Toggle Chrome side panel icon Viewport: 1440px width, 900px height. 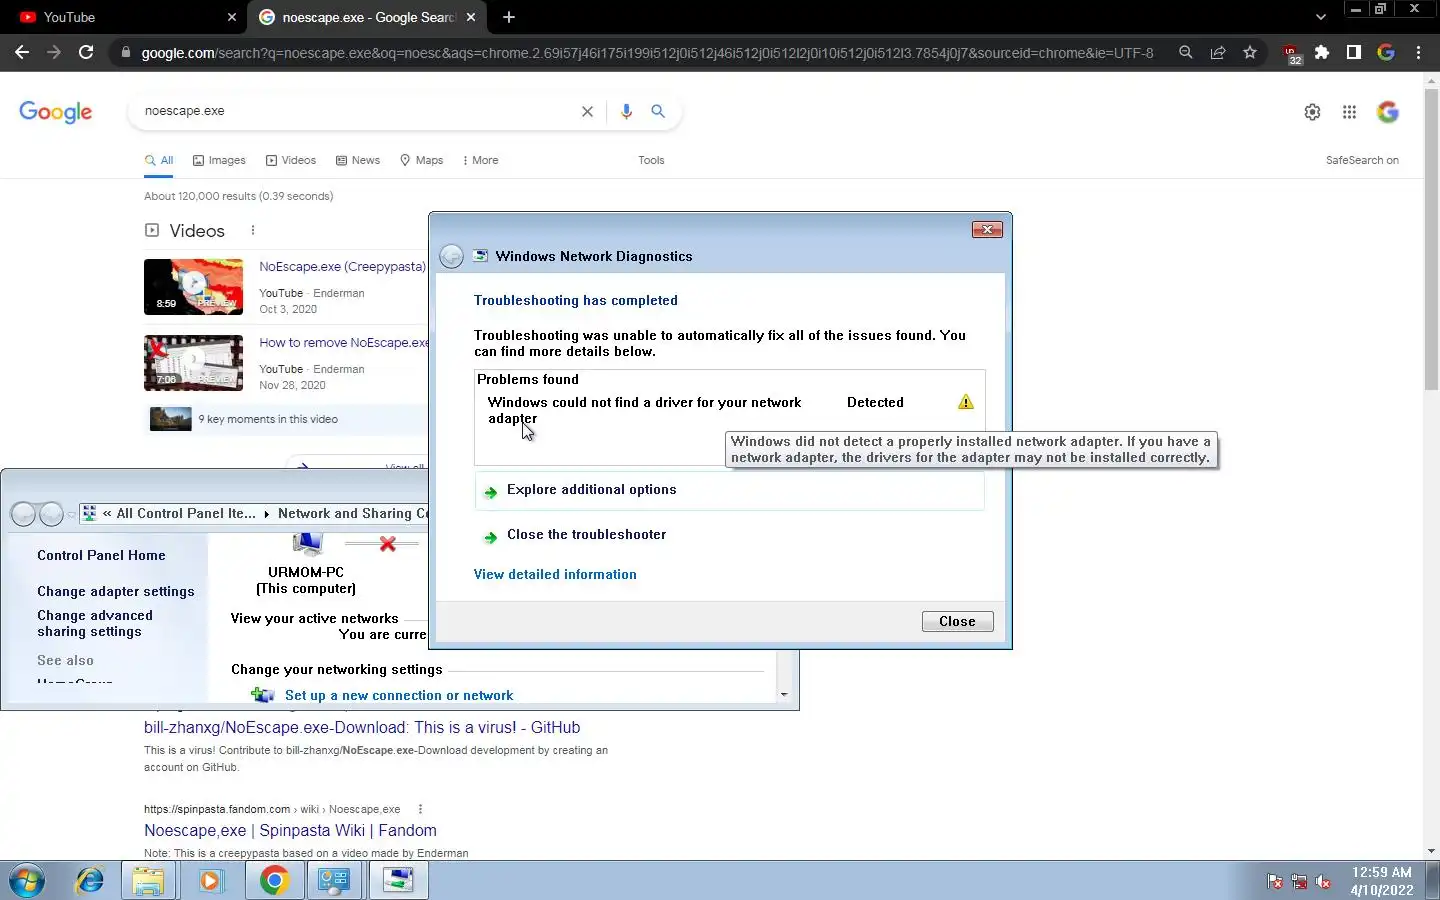pyautogui.click(x=1354, y=52)
